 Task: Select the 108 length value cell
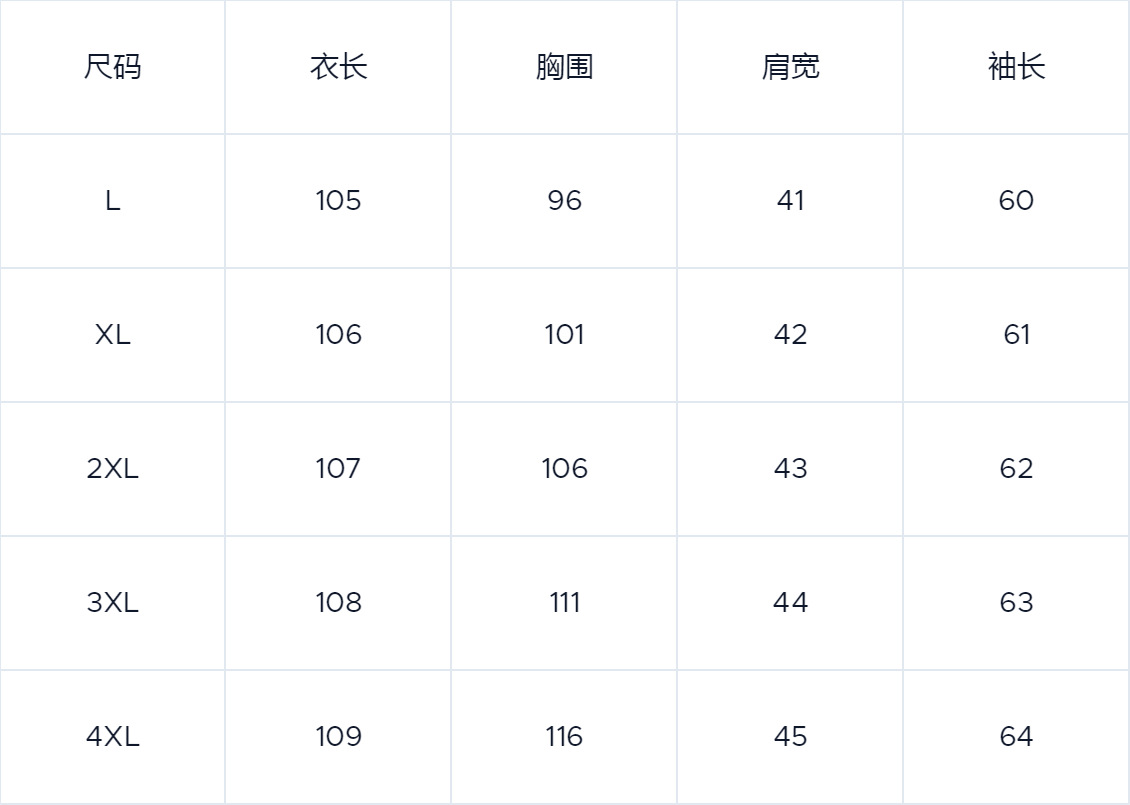[x=338, y=602]
